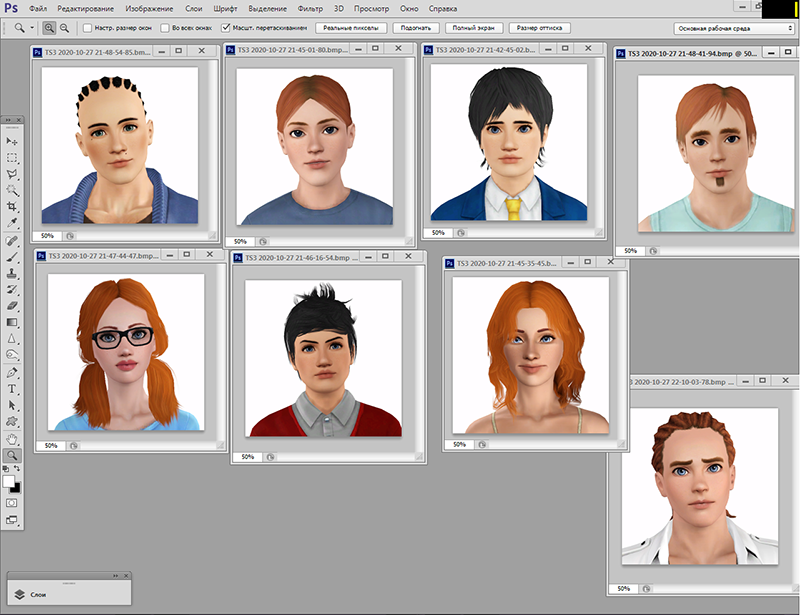Viewport: 800px width, 615px height.
Task: Open the Просмотр menu
Action: pos(371,9)
